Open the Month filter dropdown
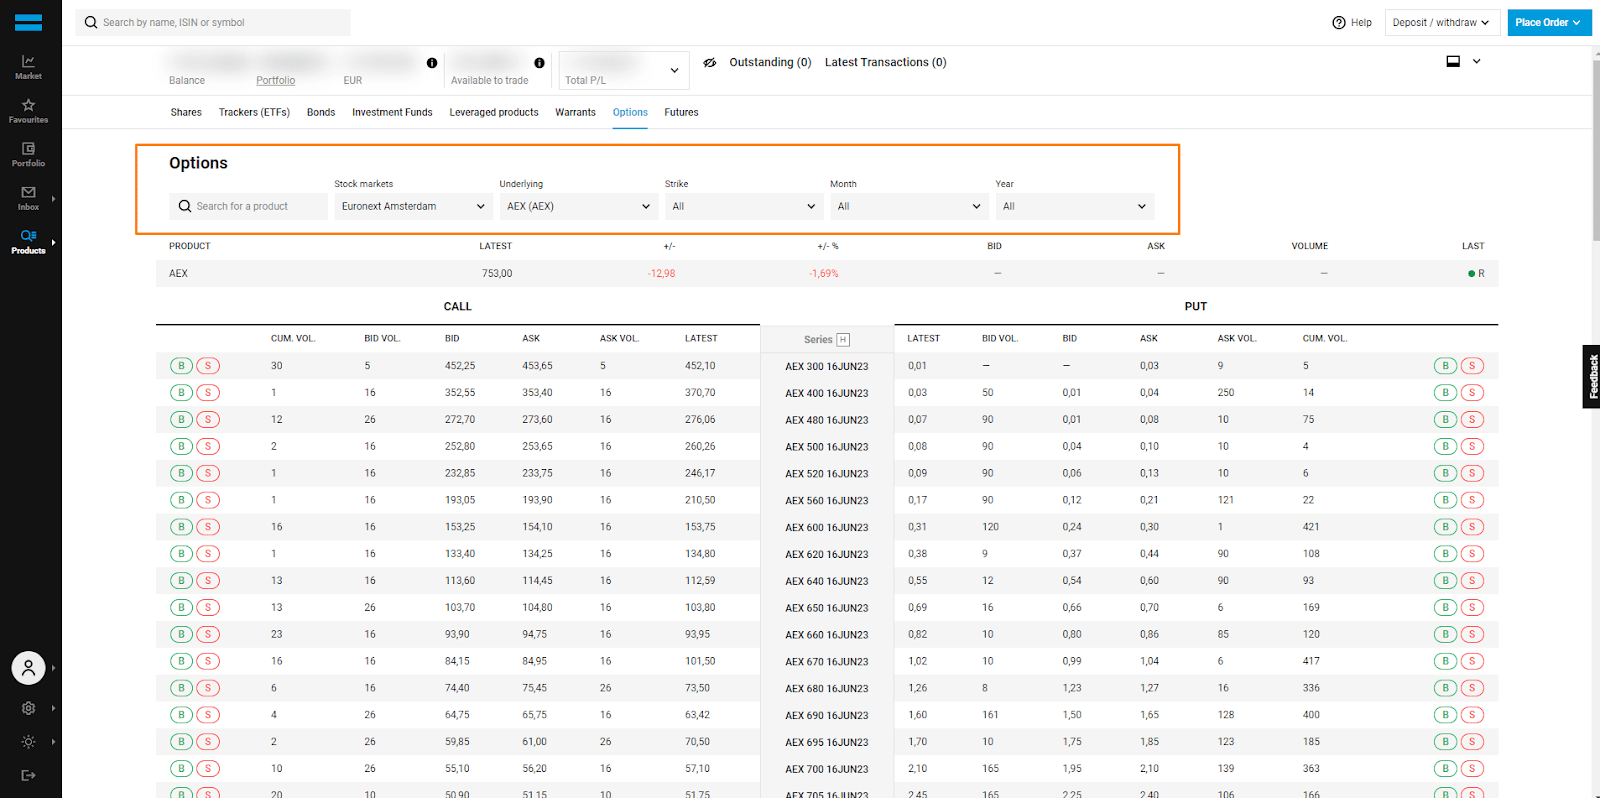 click(x=909, y=206)
